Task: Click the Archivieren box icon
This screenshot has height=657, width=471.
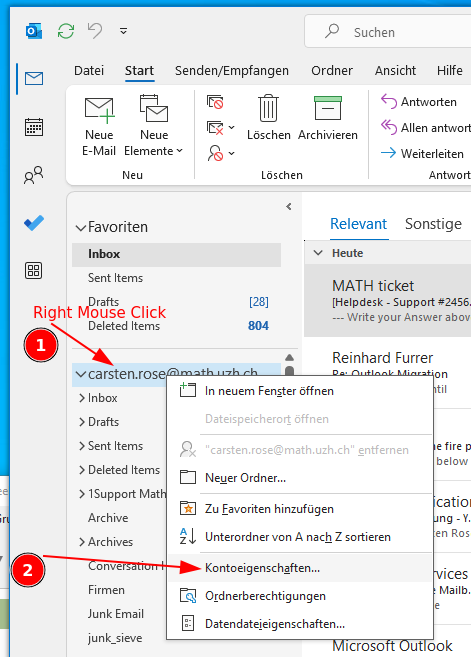Action: [328, 108]
